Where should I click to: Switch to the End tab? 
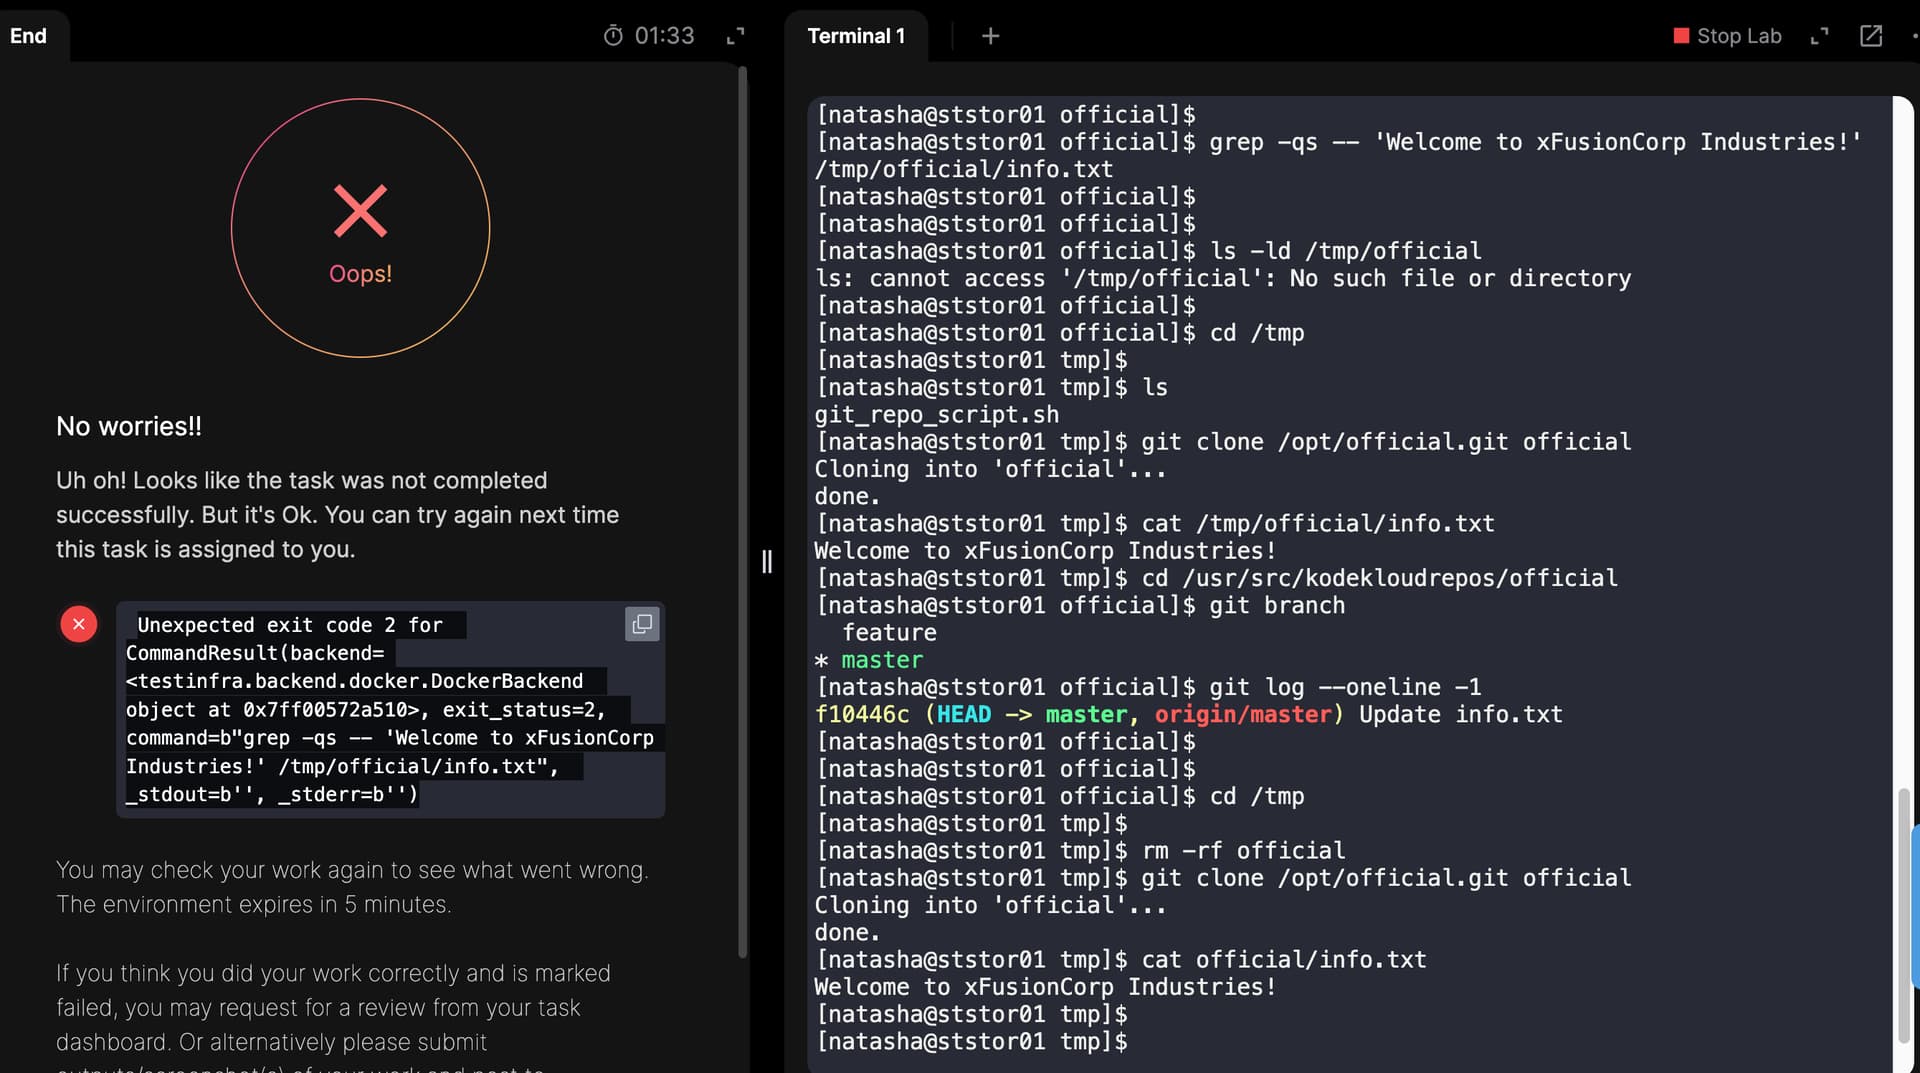point(28,36)
